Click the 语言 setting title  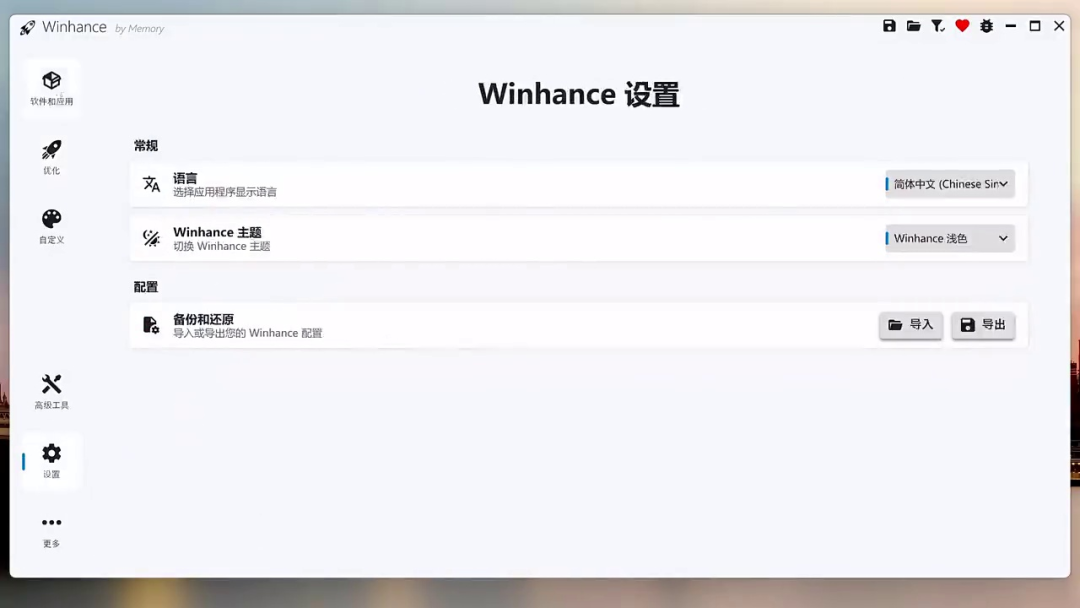(x=185, y=178)
